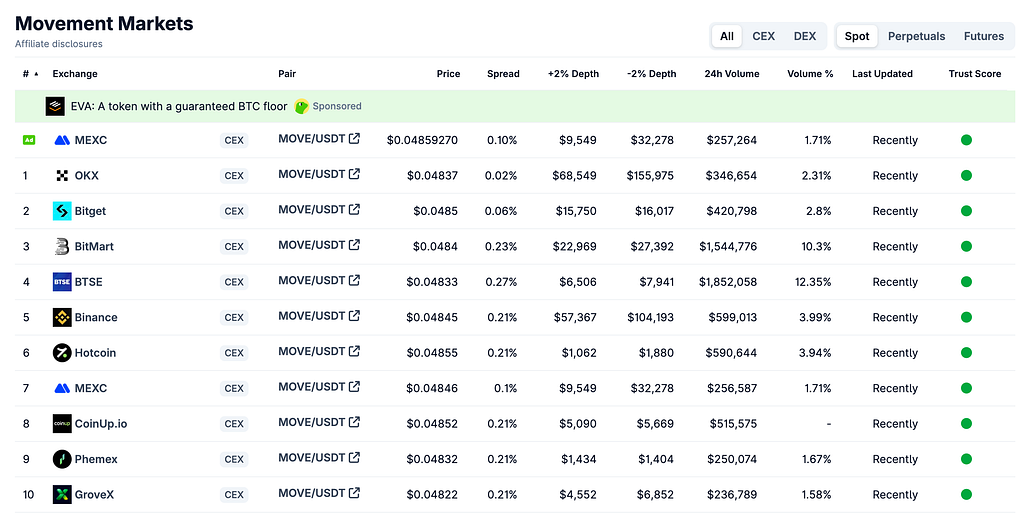Screen dimensions: 1024x526
Task: Select the DEX market filter
Action: pyautogui.click(x=805, y=37)
